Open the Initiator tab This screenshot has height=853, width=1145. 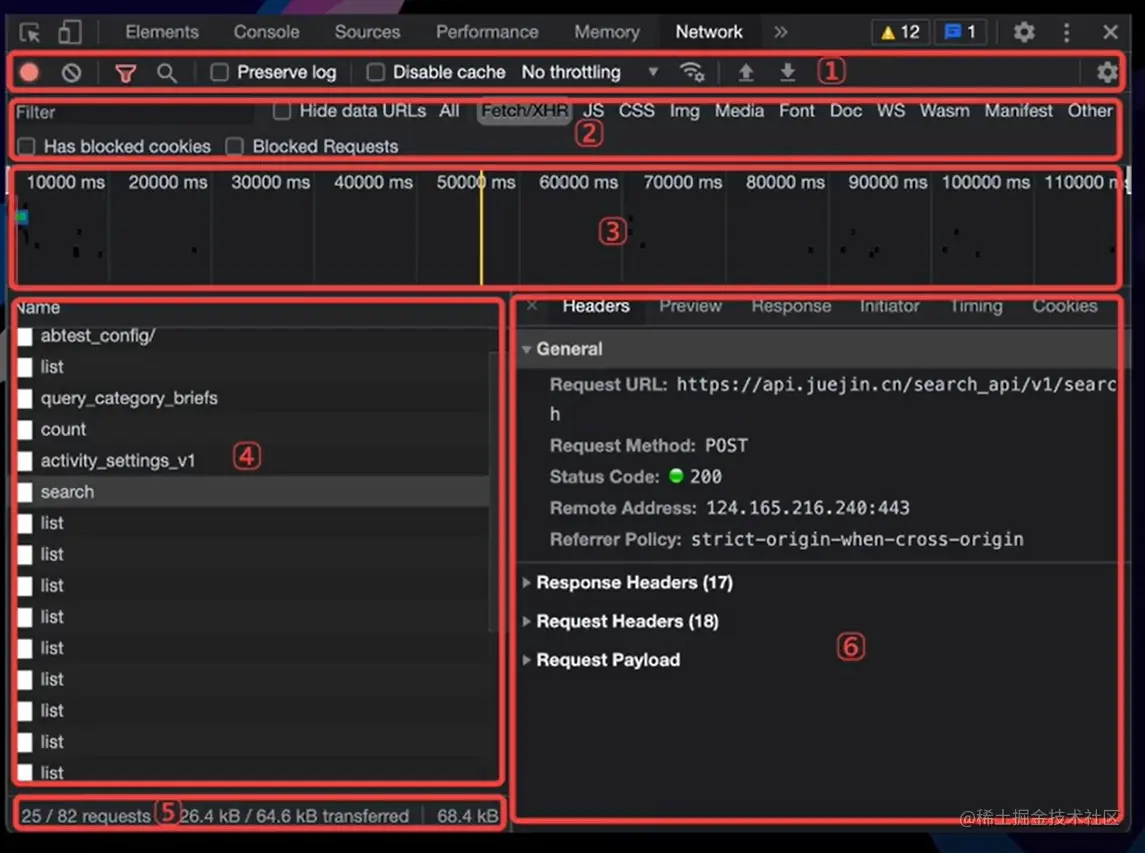[889, 306]
